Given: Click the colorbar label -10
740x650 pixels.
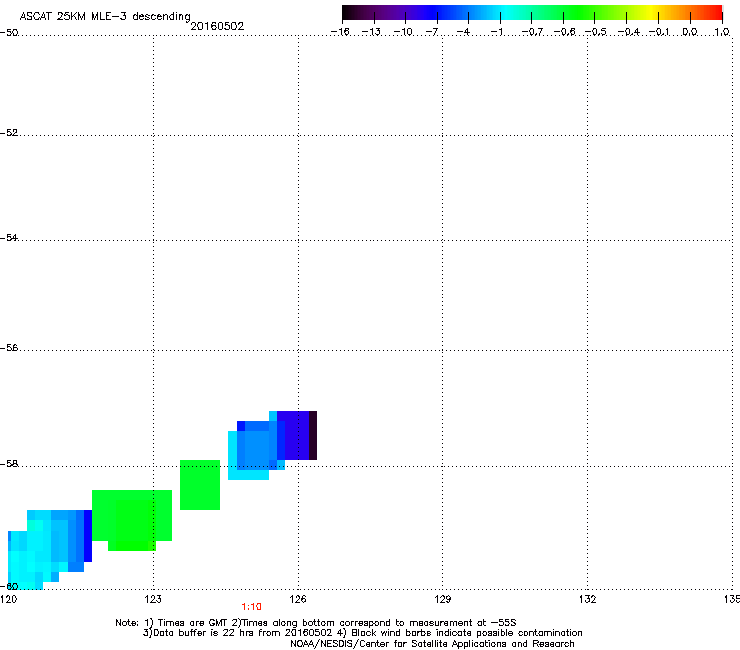Looking at the screenshot, I should [403, 32].
